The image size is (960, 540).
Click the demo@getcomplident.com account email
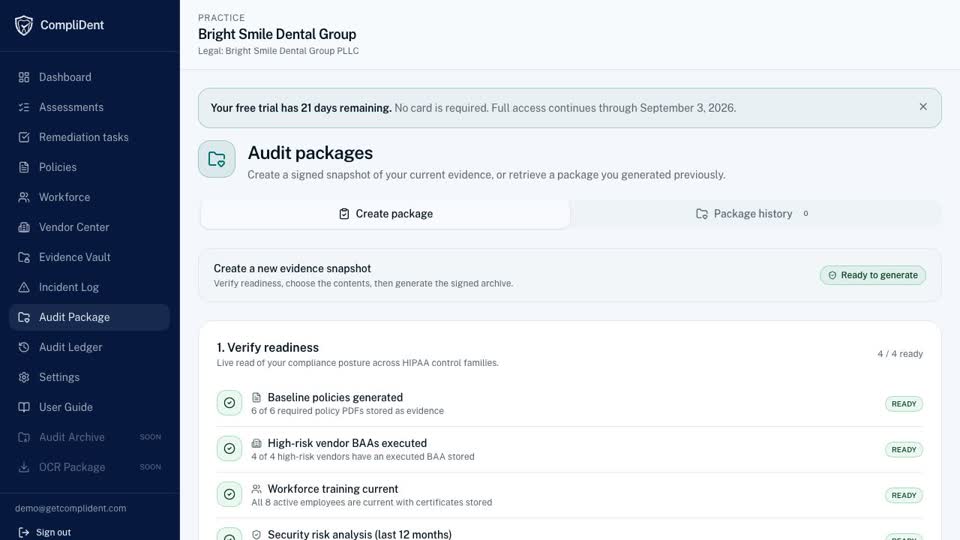coord(70,508)
